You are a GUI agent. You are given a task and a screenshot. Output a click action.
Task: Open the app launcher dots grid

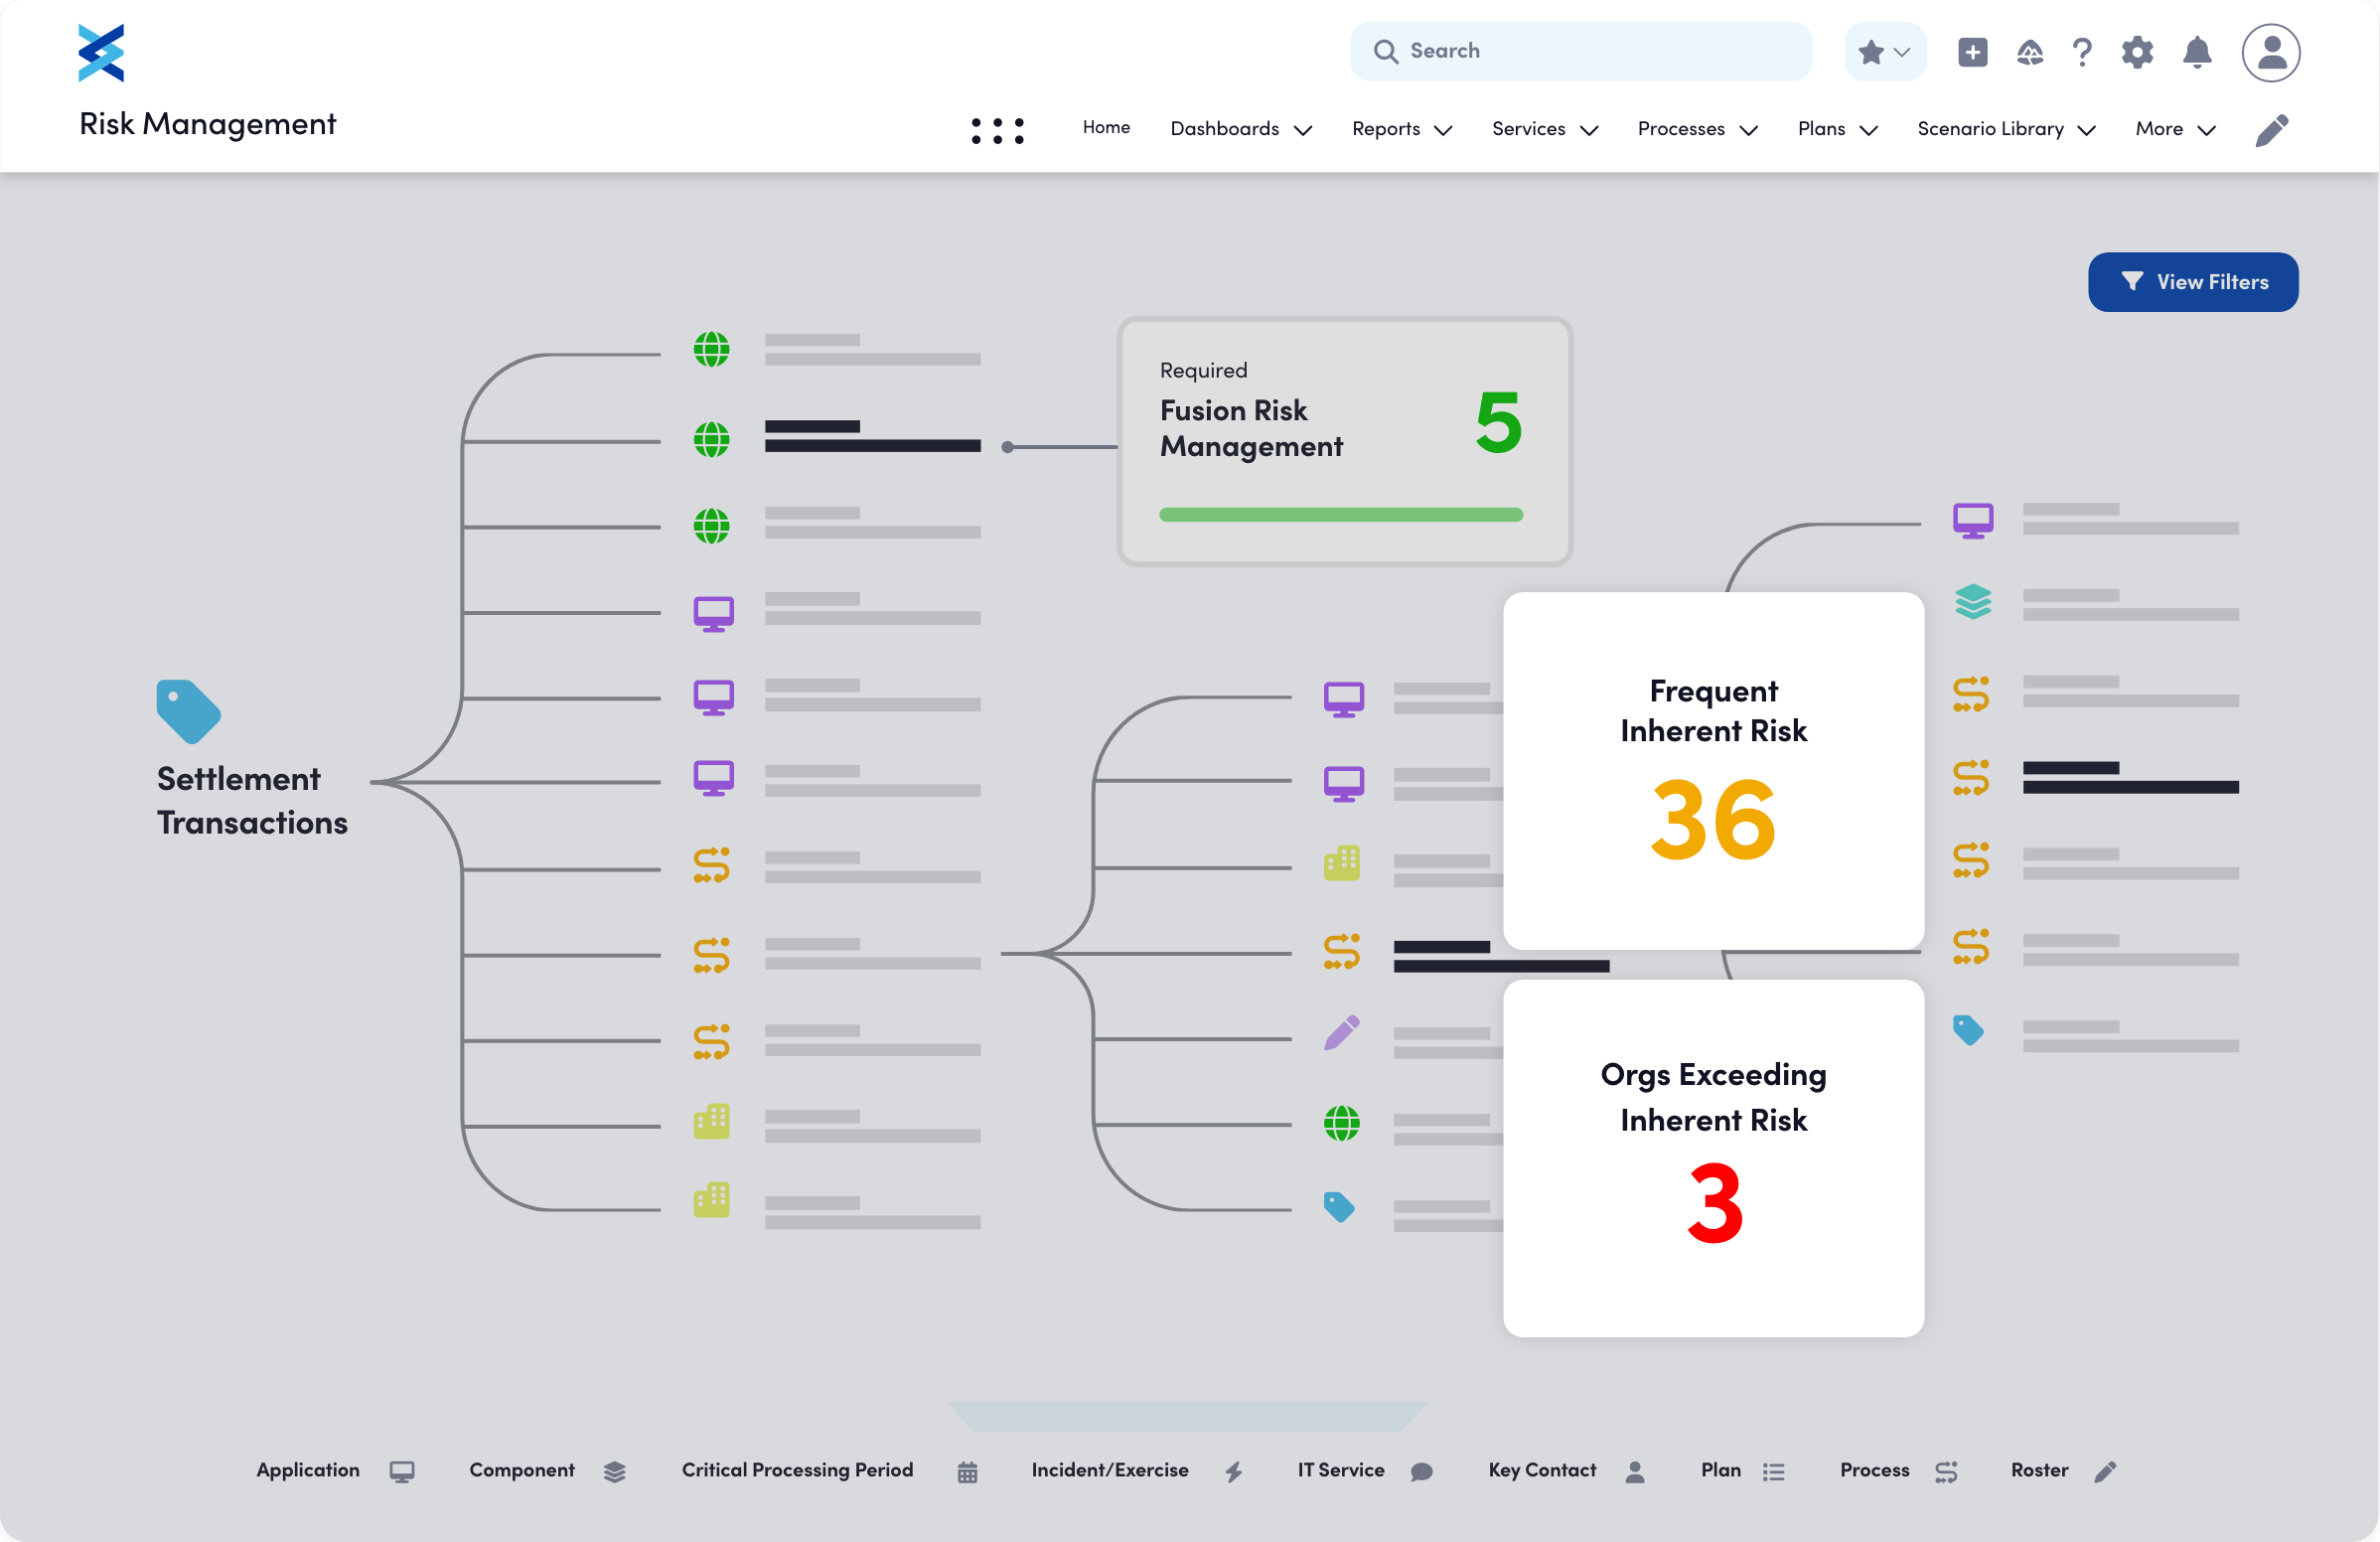coord(997,131)
